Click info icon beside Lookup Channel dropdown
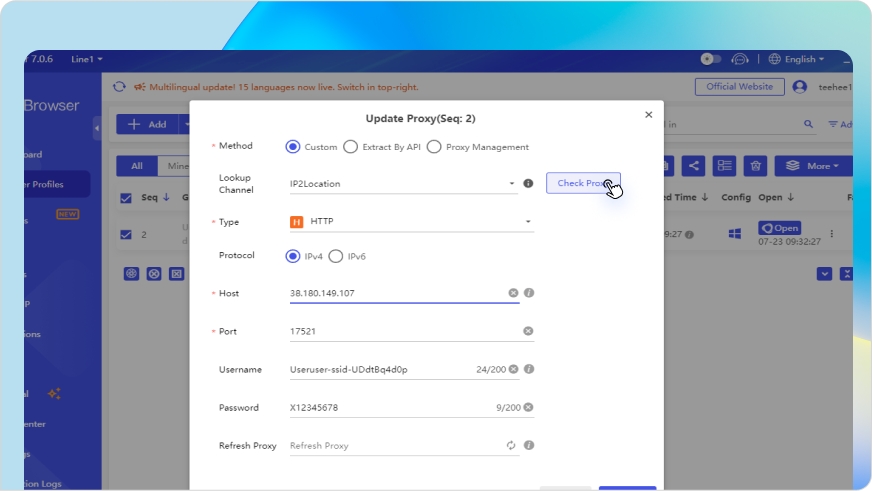This screenshot has height=491, width=872. [x=528, y=184]
